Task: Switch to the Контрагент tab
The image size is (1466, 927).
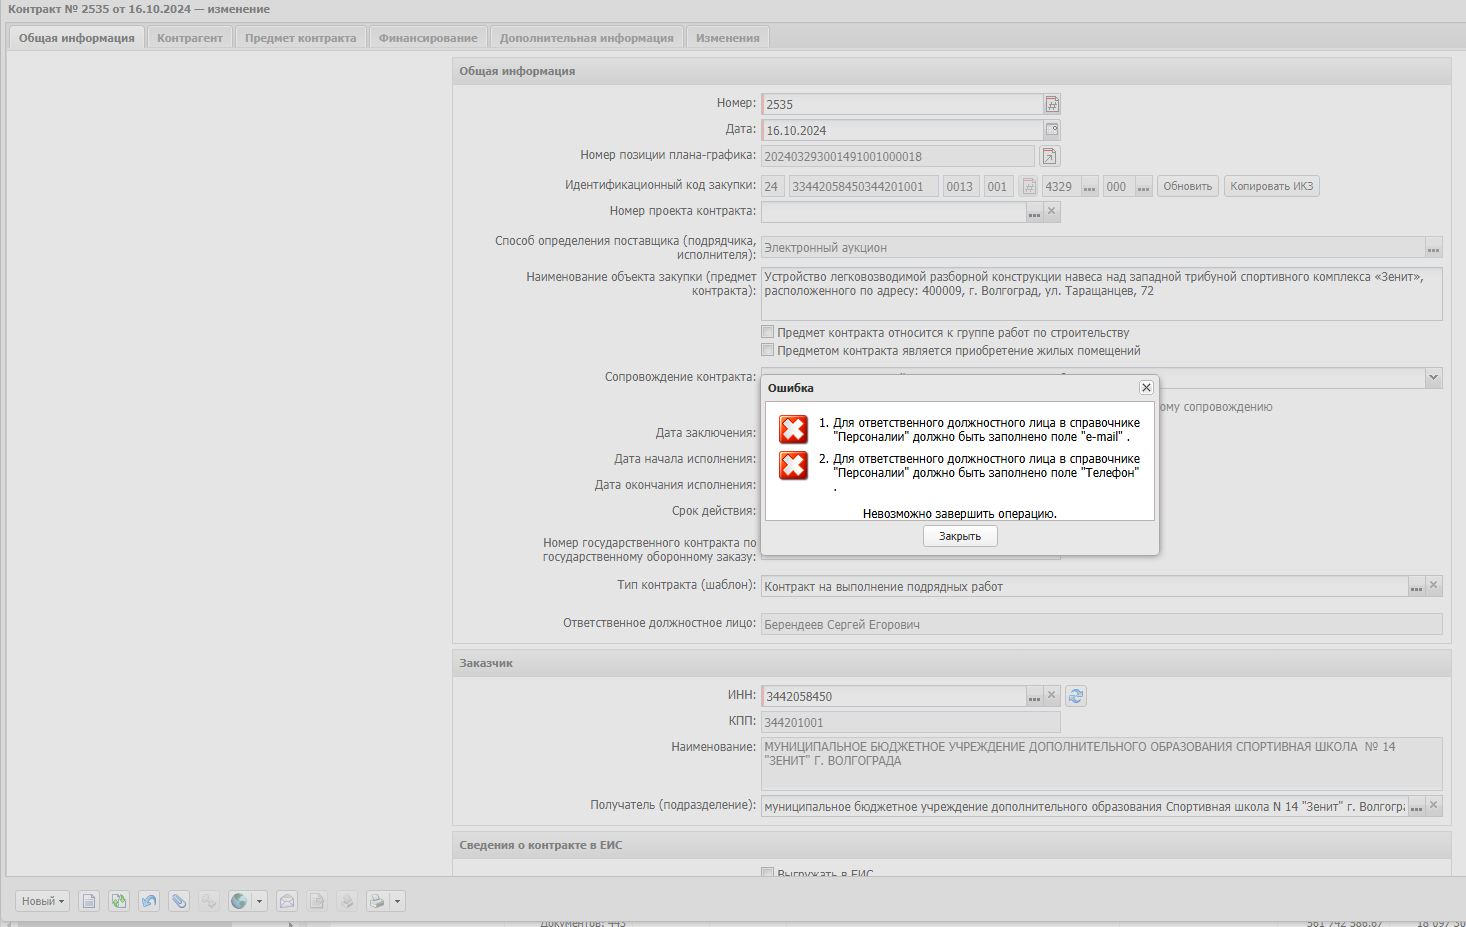Action: pos(190,38)
